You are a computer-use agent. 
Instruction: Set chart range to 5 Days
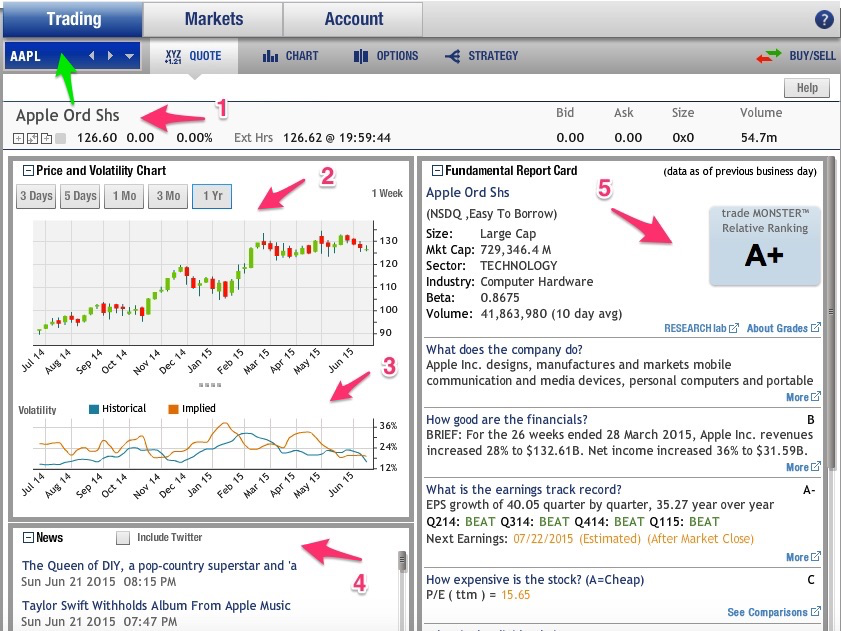(x=80, y=196)
